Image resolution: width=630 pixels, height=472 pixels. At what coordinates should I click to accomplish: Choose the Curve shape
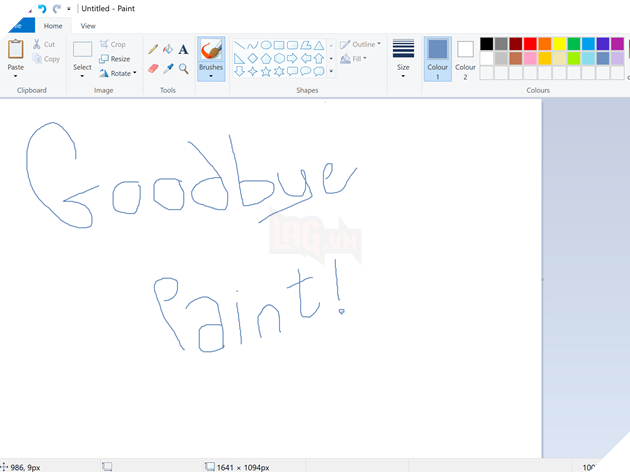pyautogui.click(x=253, y=45)
